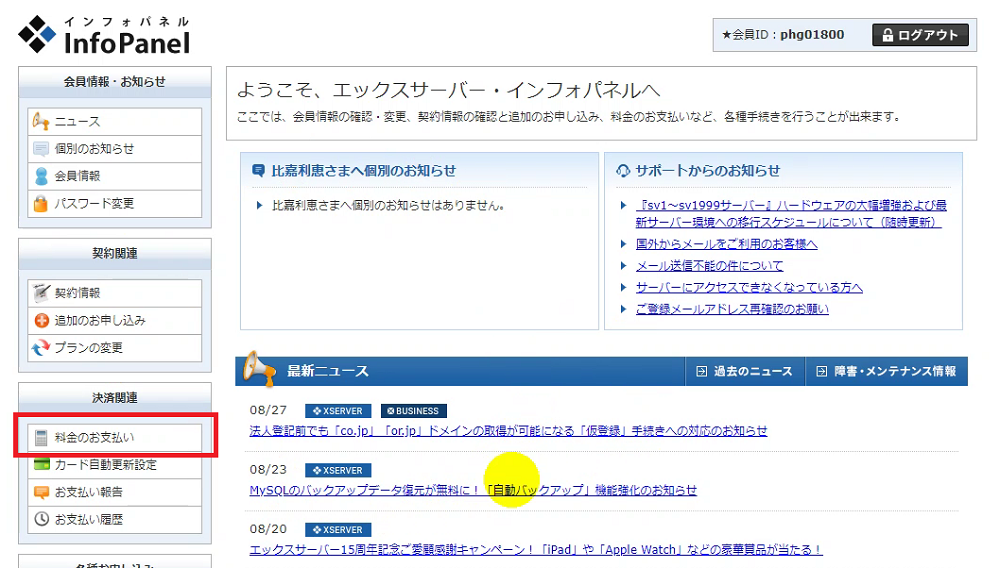The image size is (1000, 568).
Task: Open the ニュース menu item
Action: pyautogui.click(x=115, y=121)
